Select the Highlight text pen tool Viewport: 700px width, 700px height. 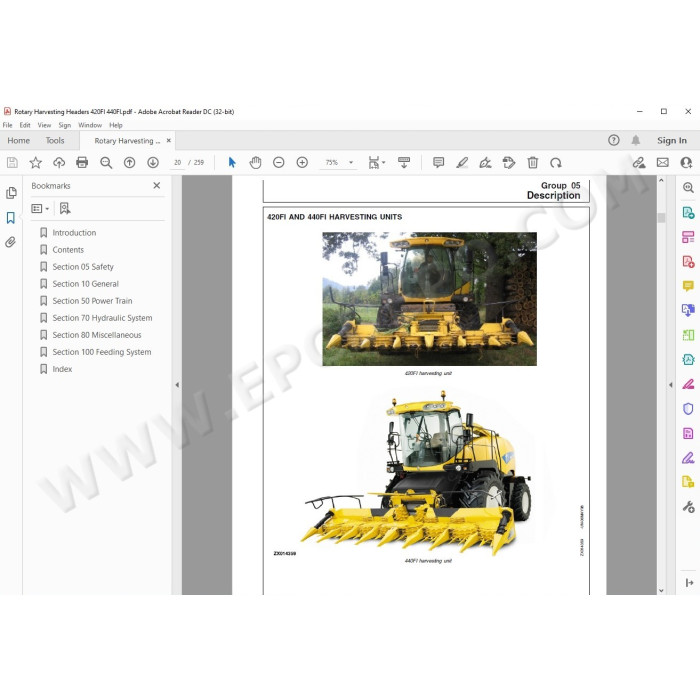[462, 162]
